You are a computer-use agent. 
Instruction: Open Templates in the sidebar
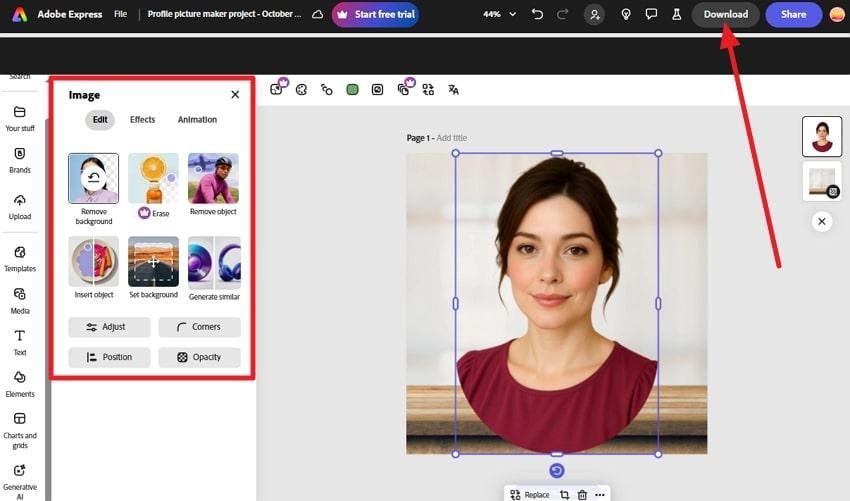coord(20,259)
